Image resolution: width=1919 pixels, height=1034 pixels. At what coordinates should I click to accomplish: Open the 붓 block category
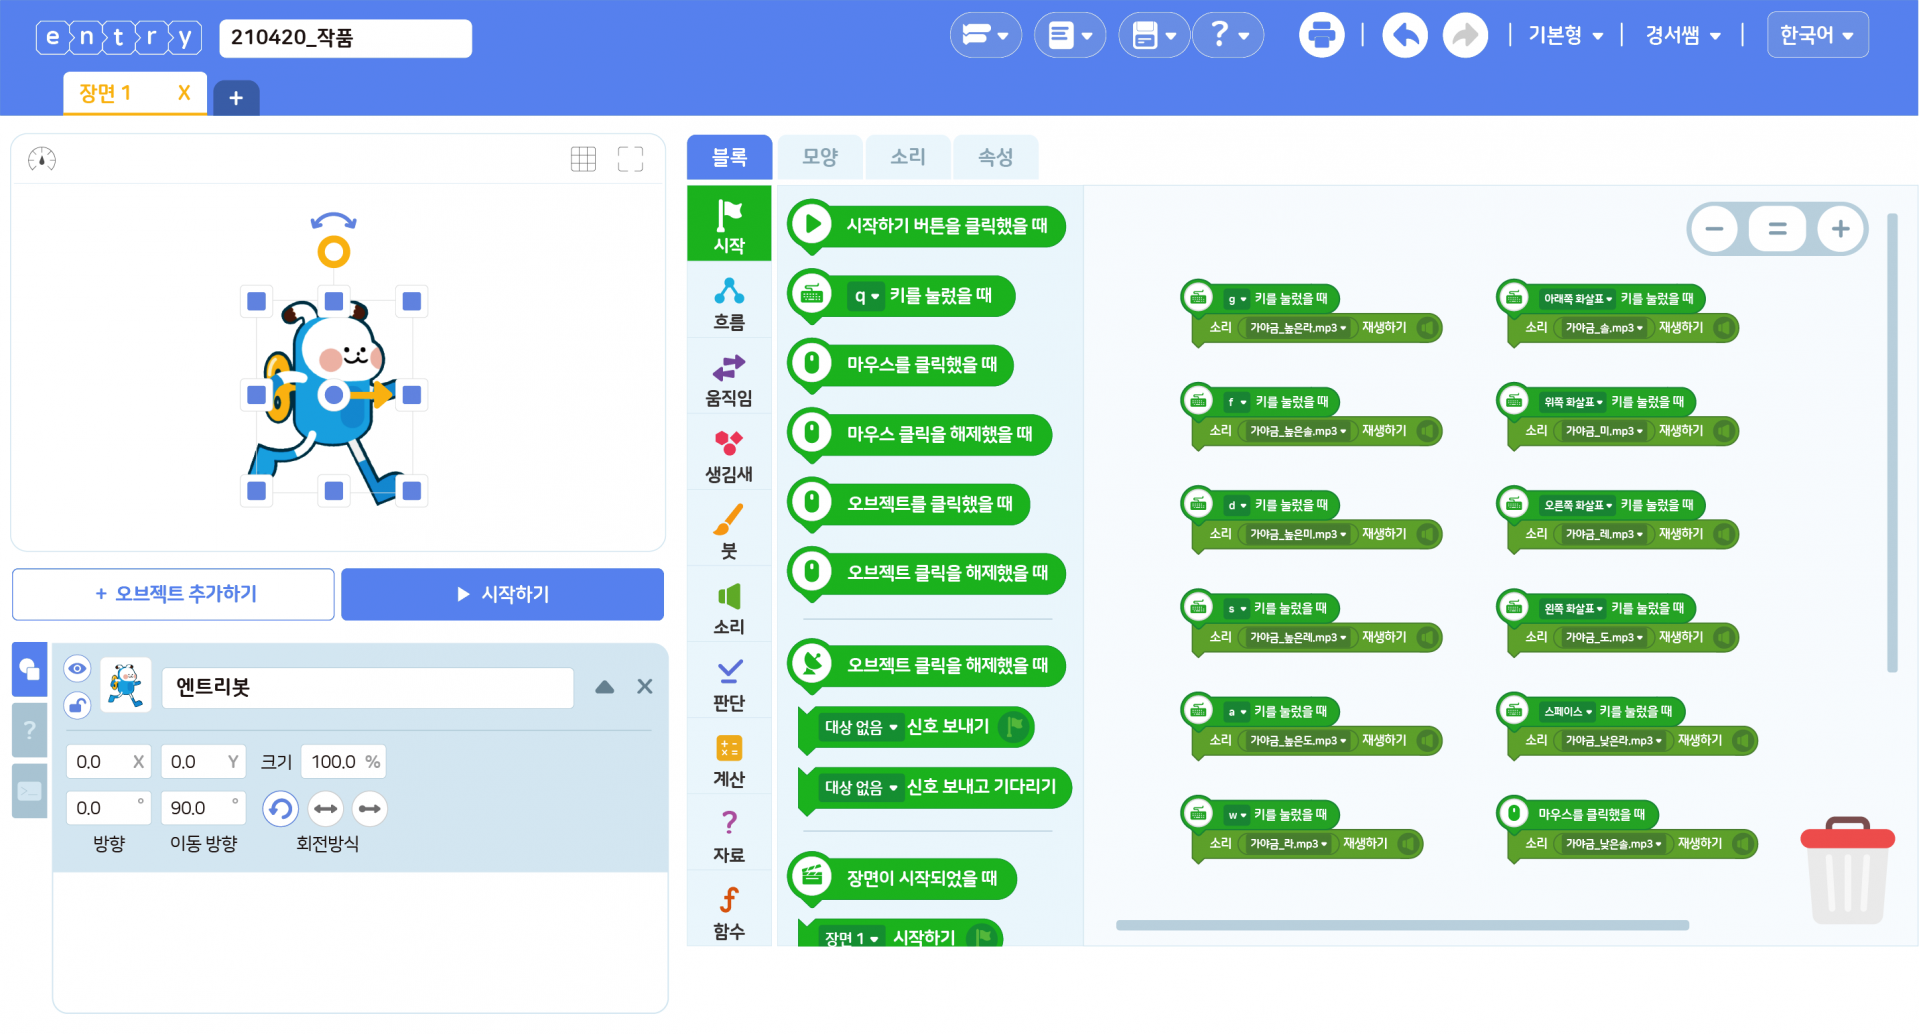(x=729, y=531)
